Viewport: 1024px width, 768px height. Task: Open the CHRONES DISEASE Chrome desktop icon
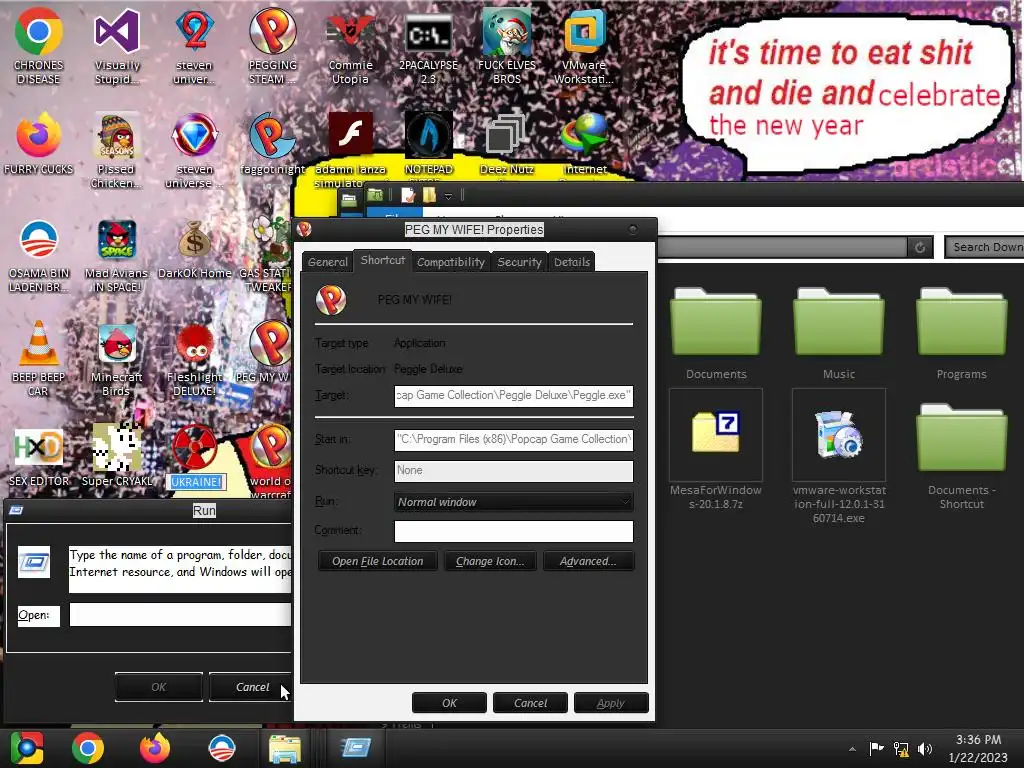coord(38,46)
